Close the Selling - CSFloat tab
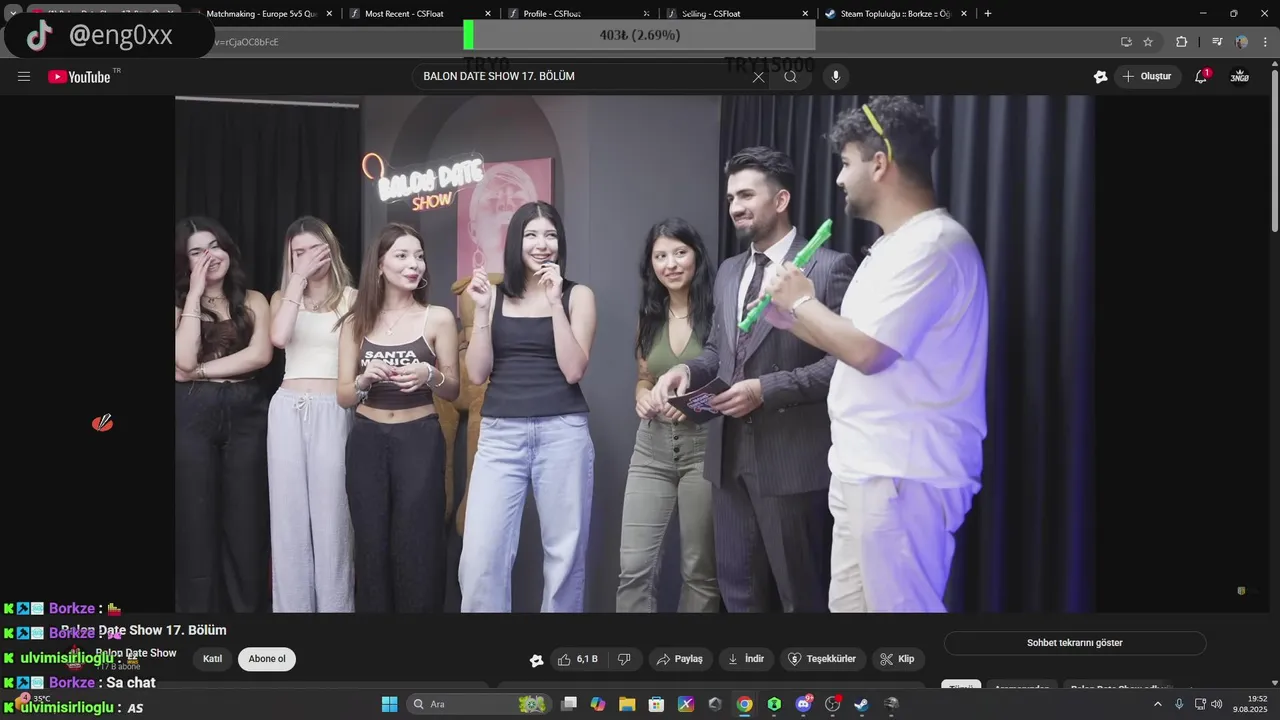Viewport: 1280px width, 720px height. [x=805, y=14]
